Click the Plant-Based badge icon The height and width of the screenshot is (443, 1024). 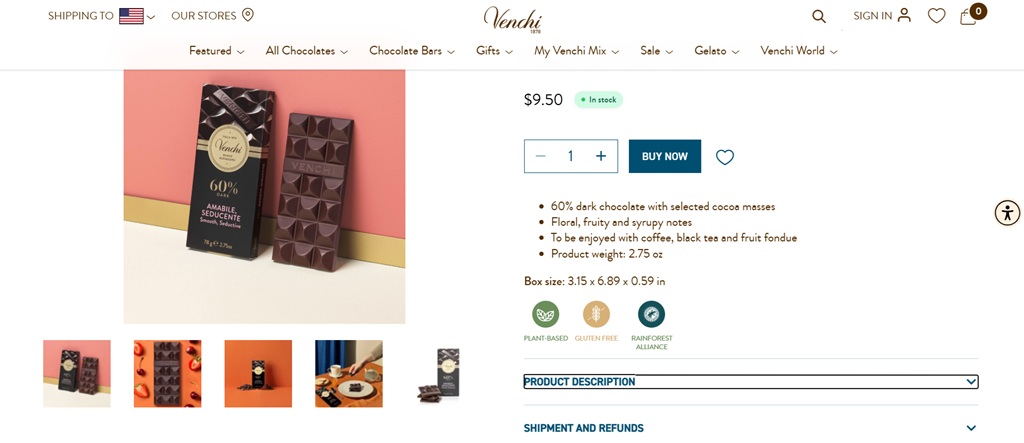pyautogui.click(x=546, y=314)
